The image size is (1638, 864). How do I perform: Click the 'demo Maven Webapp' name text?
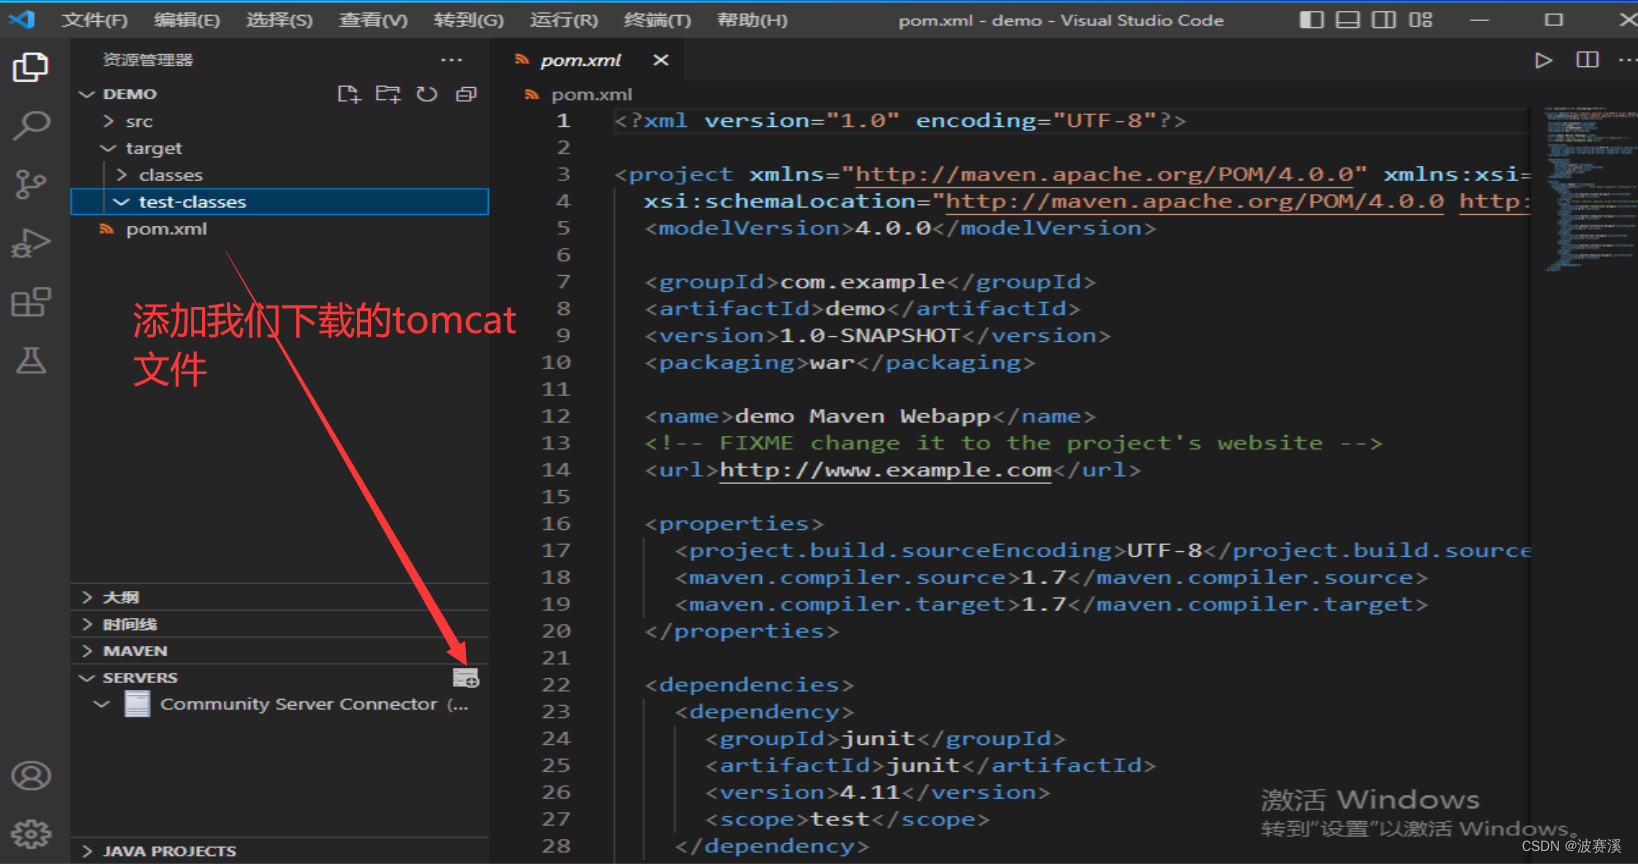862,416
